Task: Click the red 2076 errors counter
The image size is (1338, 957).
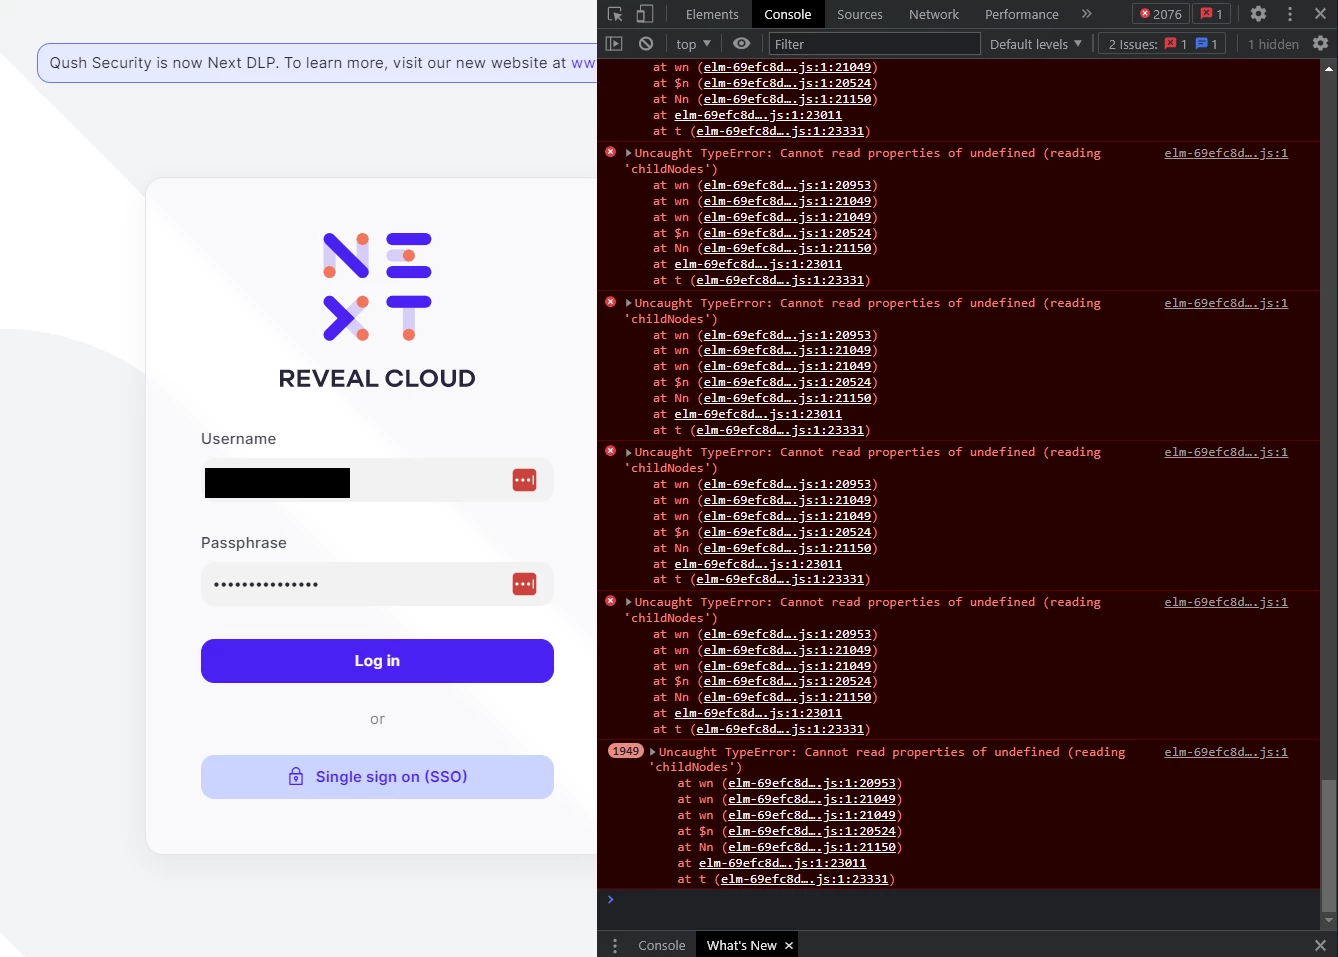Action: coord(1160,14)
